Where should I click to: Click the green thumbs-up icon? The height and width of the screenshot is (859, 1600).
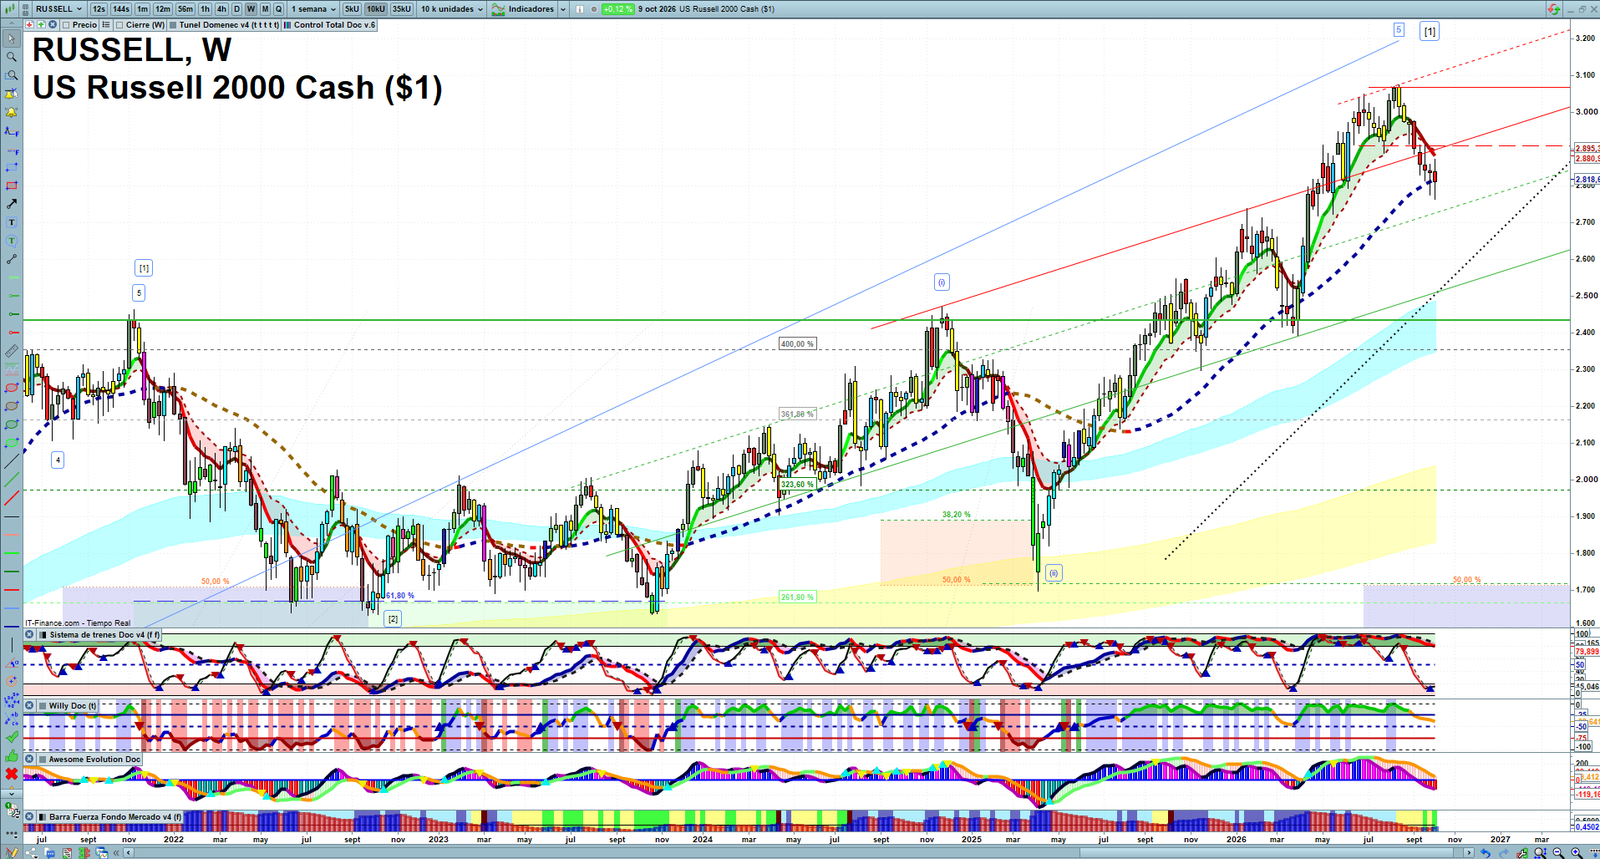tap(11, 756)
